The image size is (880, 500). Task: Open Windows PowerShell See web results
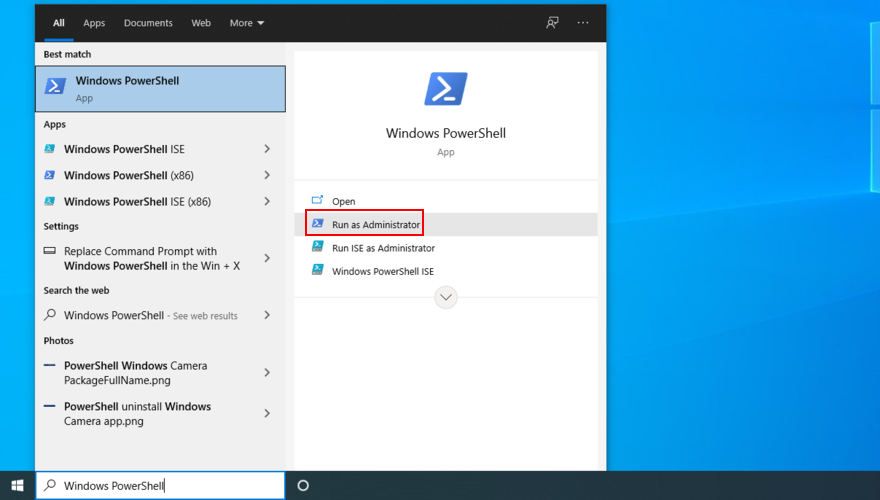[161, 315]
